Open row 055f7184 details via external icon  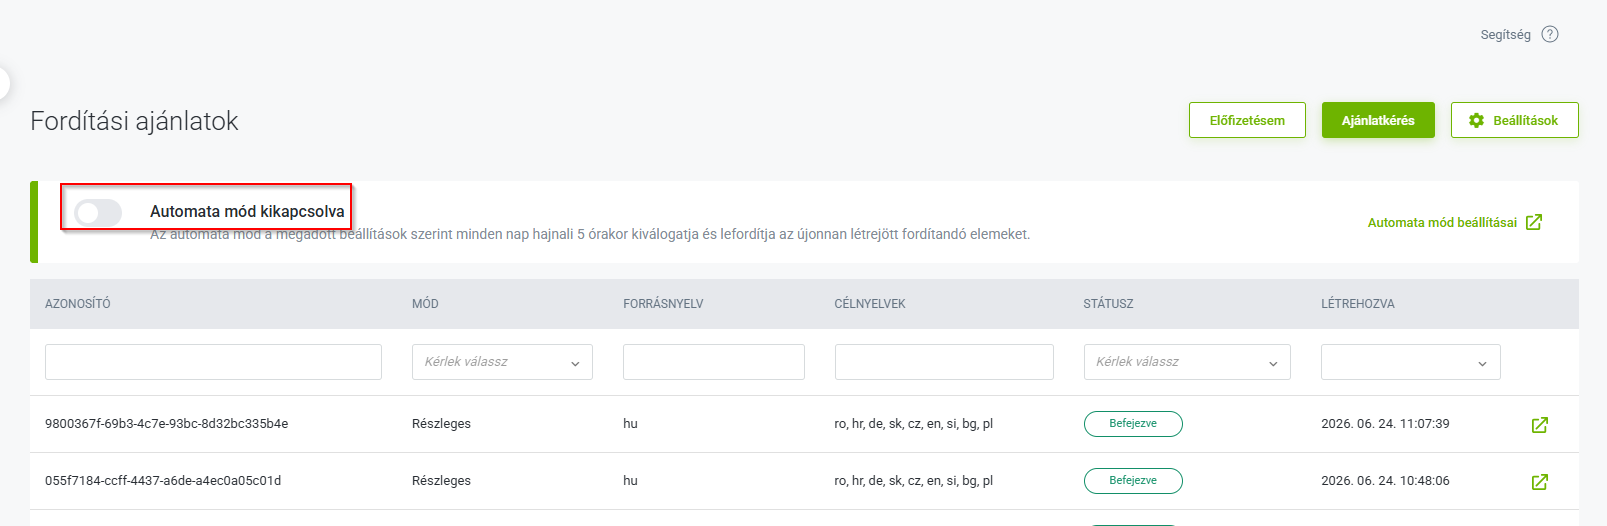[1540, 482]
